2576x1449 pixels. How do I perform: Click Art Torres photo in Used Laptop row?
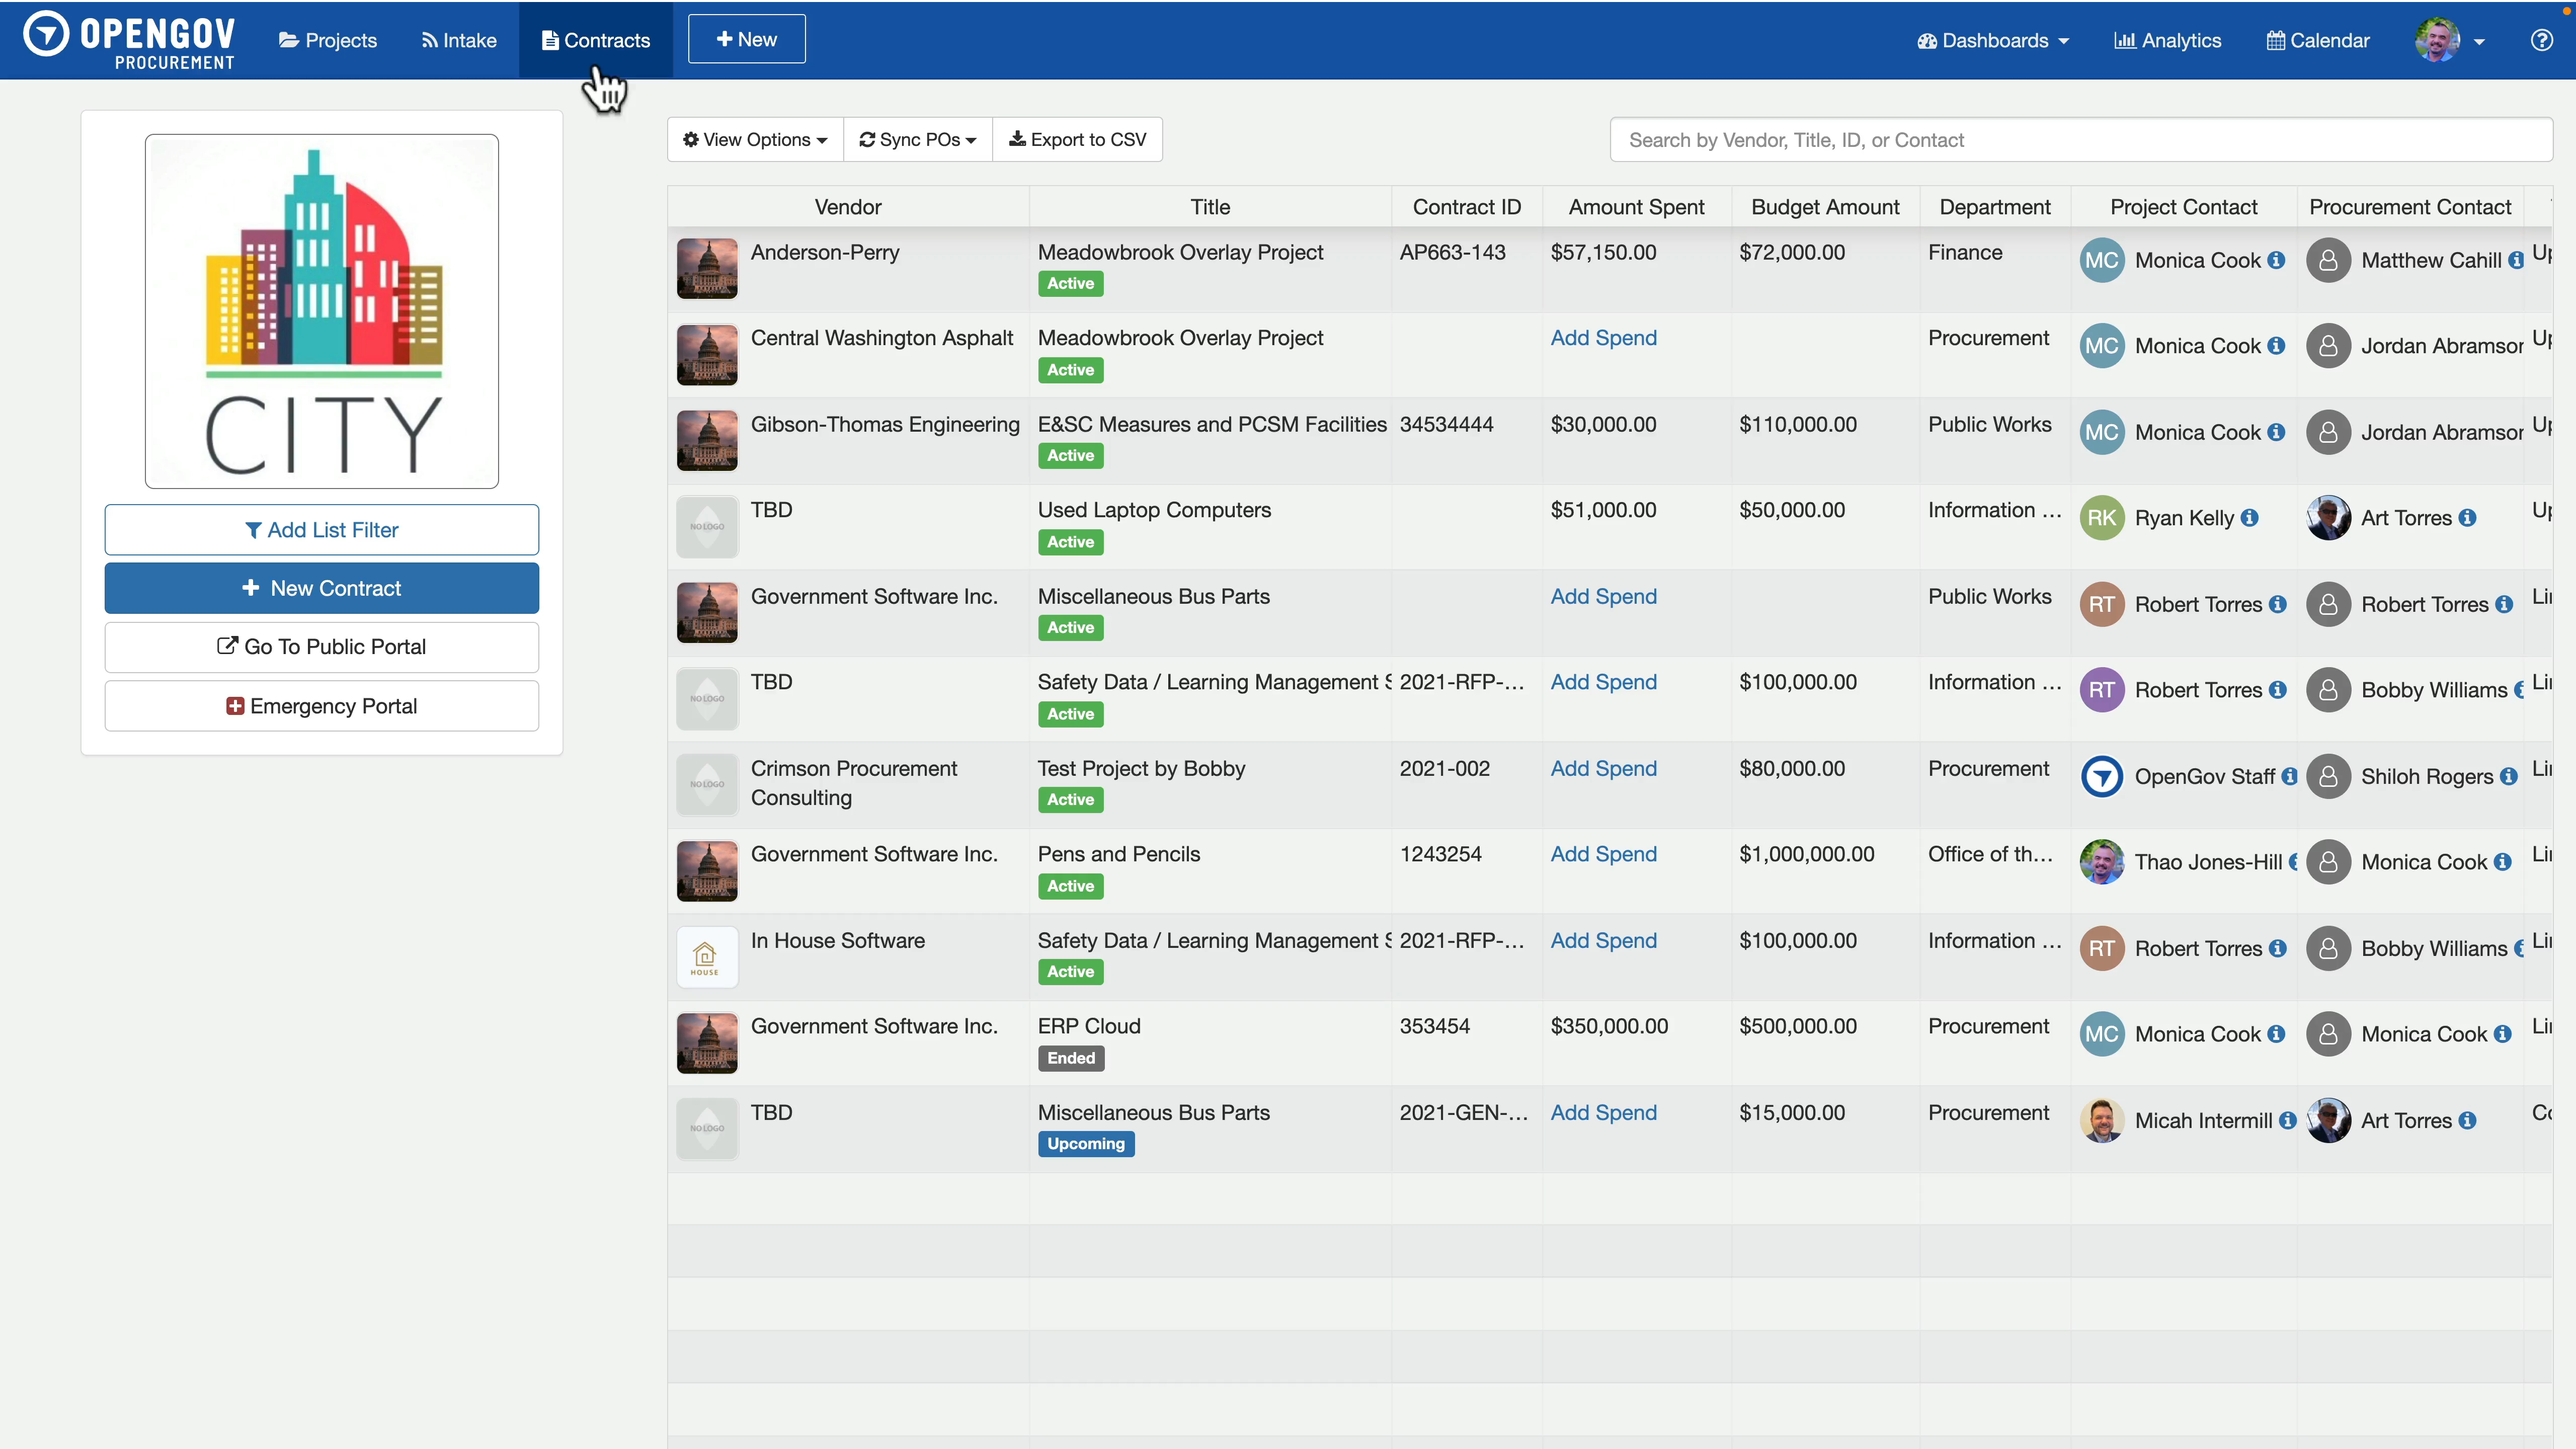2328,518
